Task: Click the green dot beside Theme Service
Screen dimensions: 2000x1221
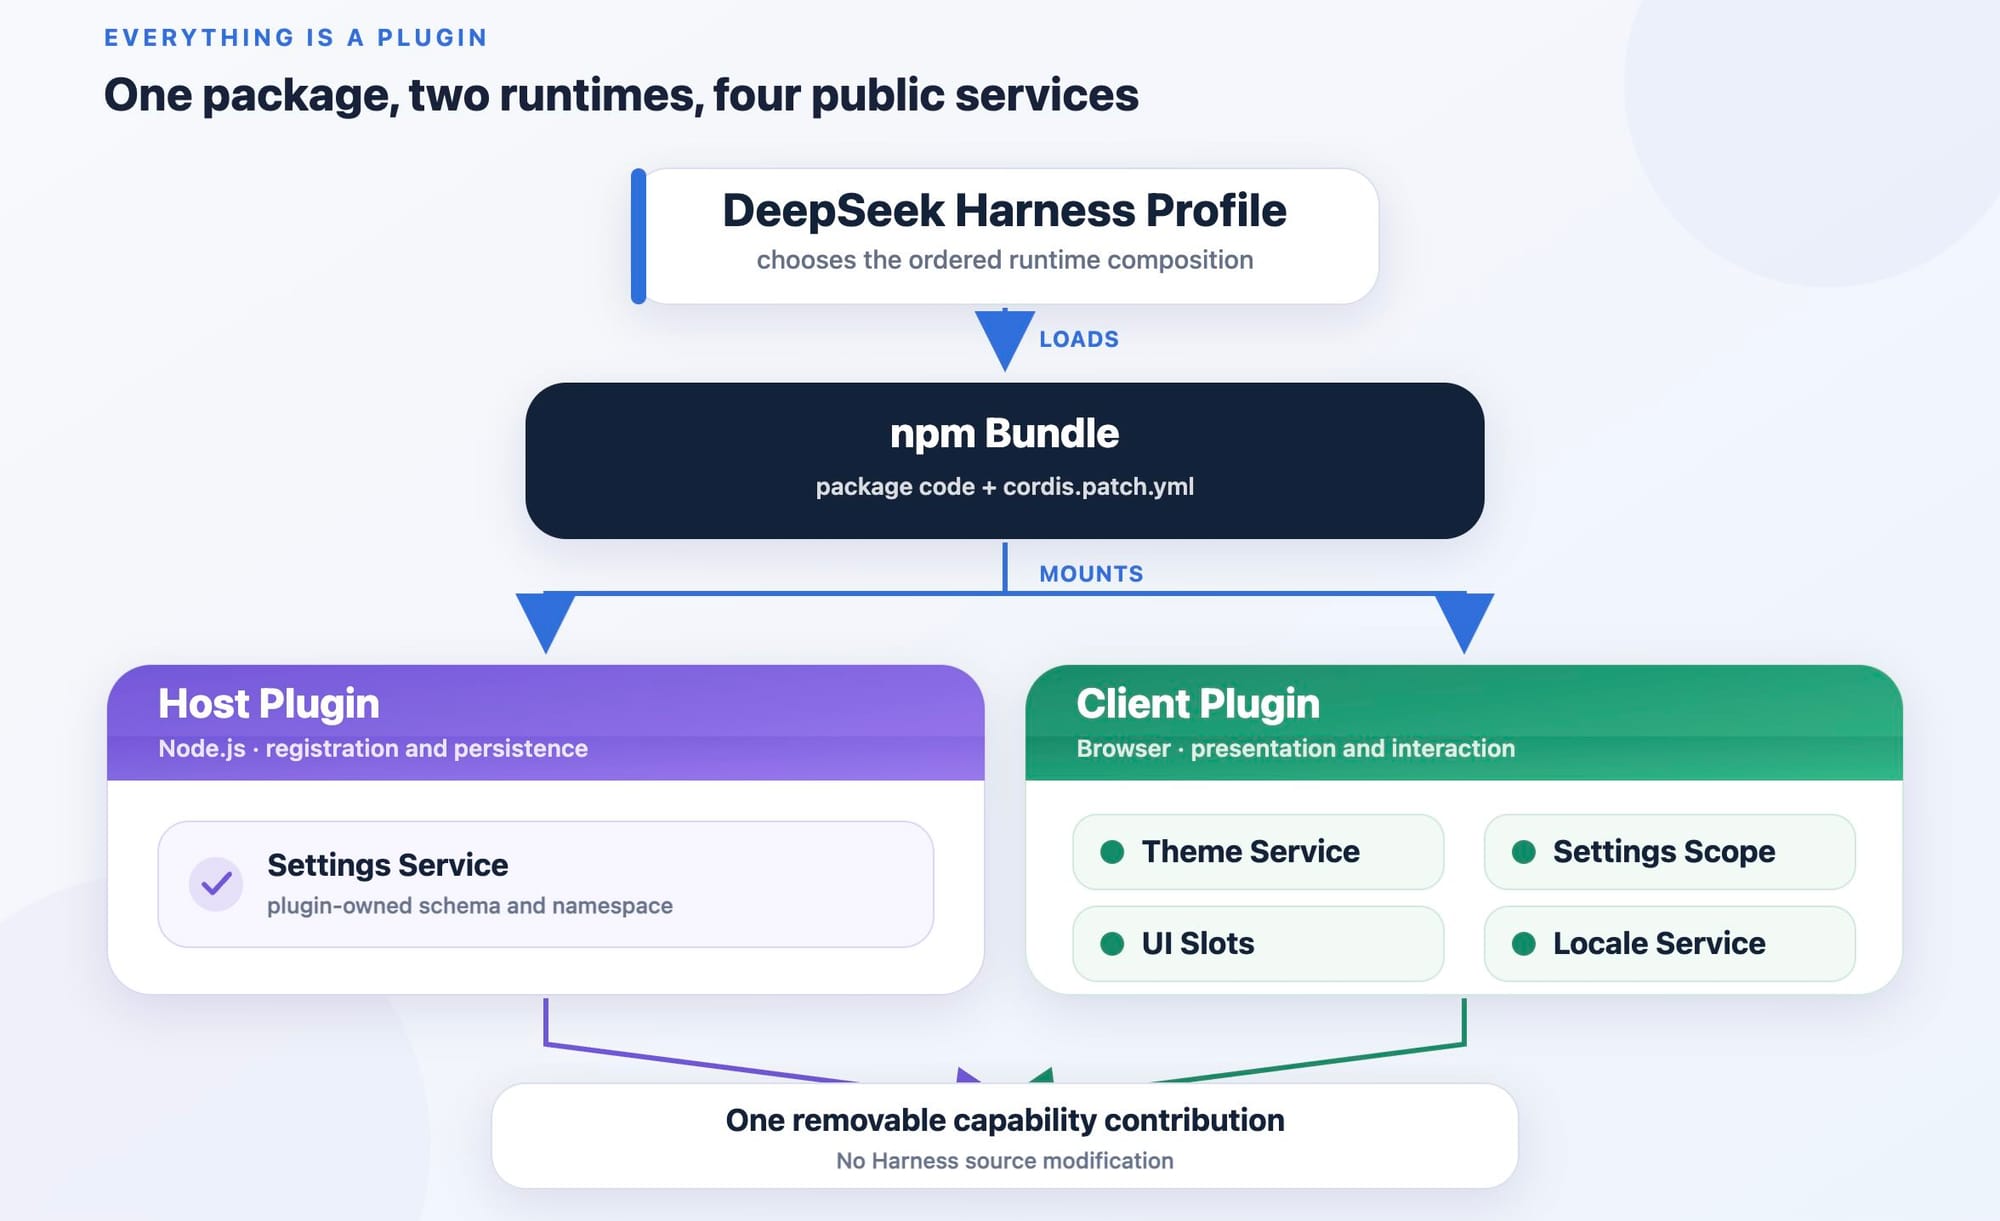Action: [1112, 852]
